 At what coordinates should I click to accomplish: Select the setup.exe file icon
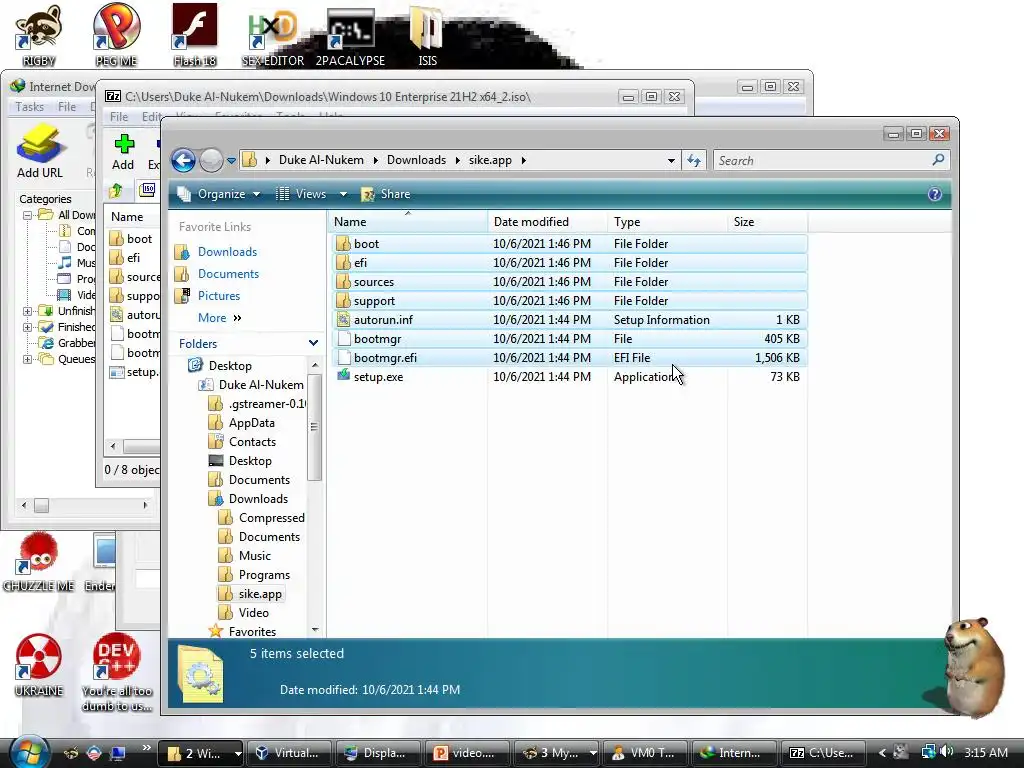(344, 376)
